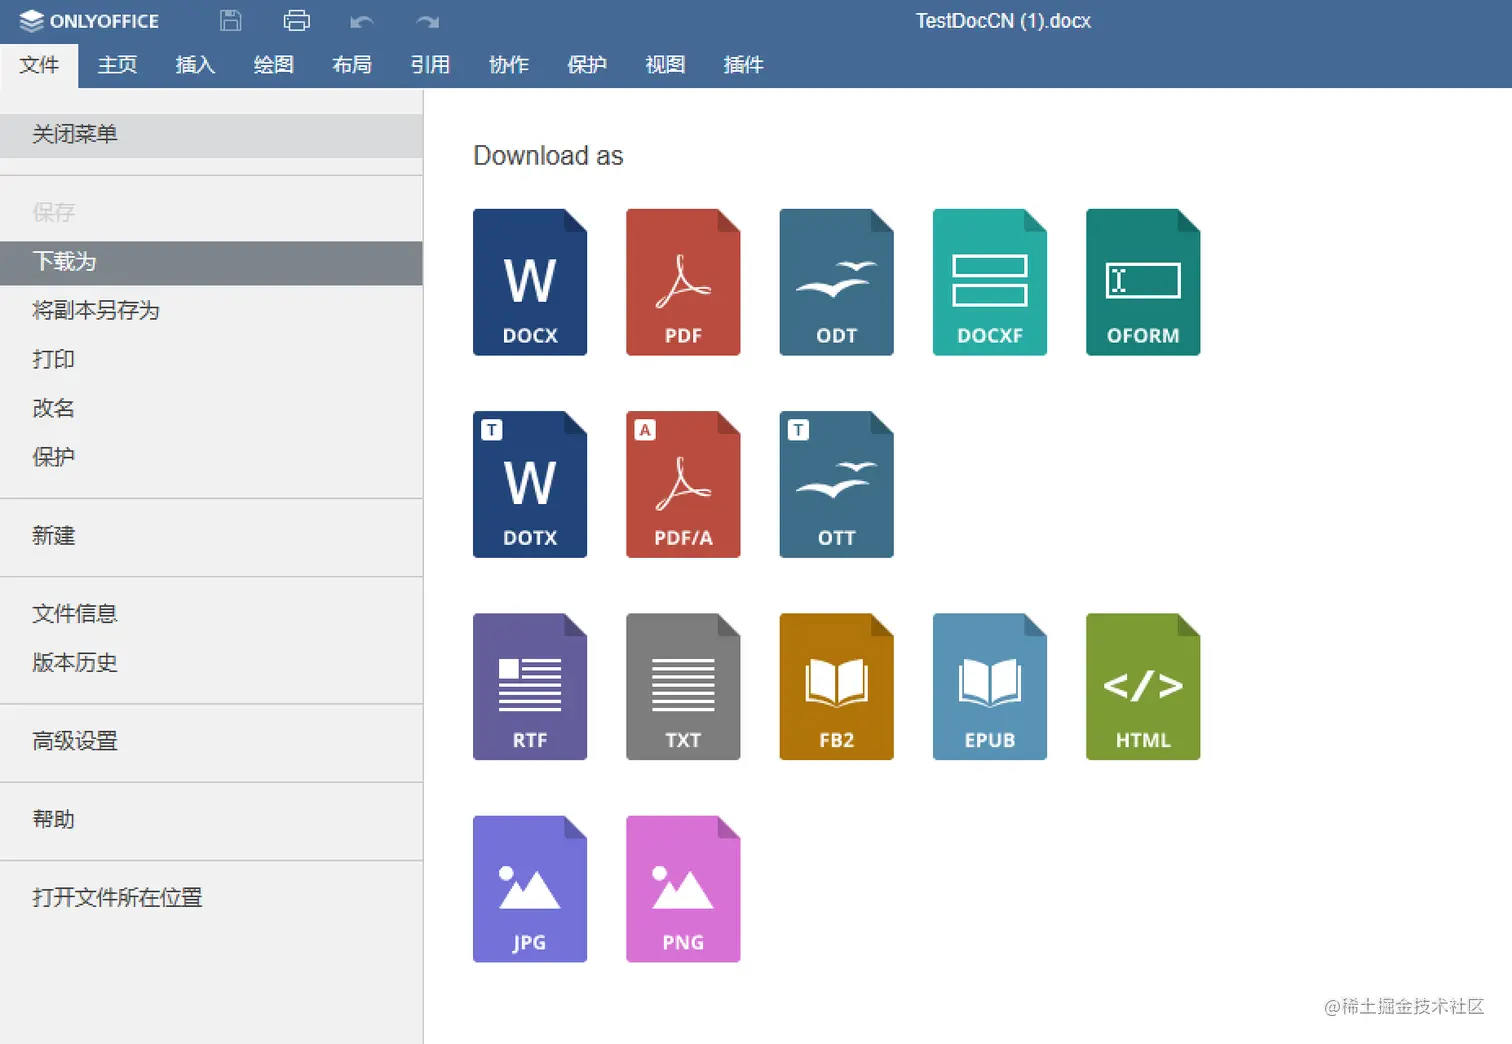This screenshot has width=1512, height=1044.
Task: Click 新建 to create new document
Action: point(211,537)
